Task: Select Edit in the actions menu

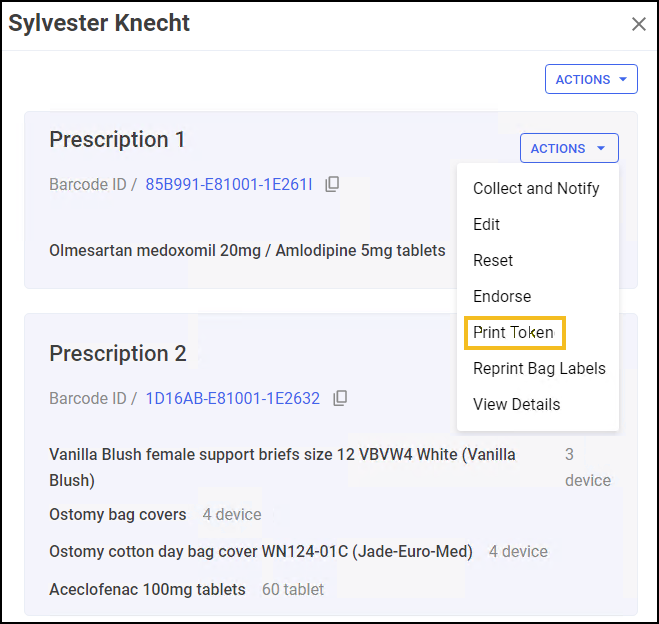Action: 486,224
